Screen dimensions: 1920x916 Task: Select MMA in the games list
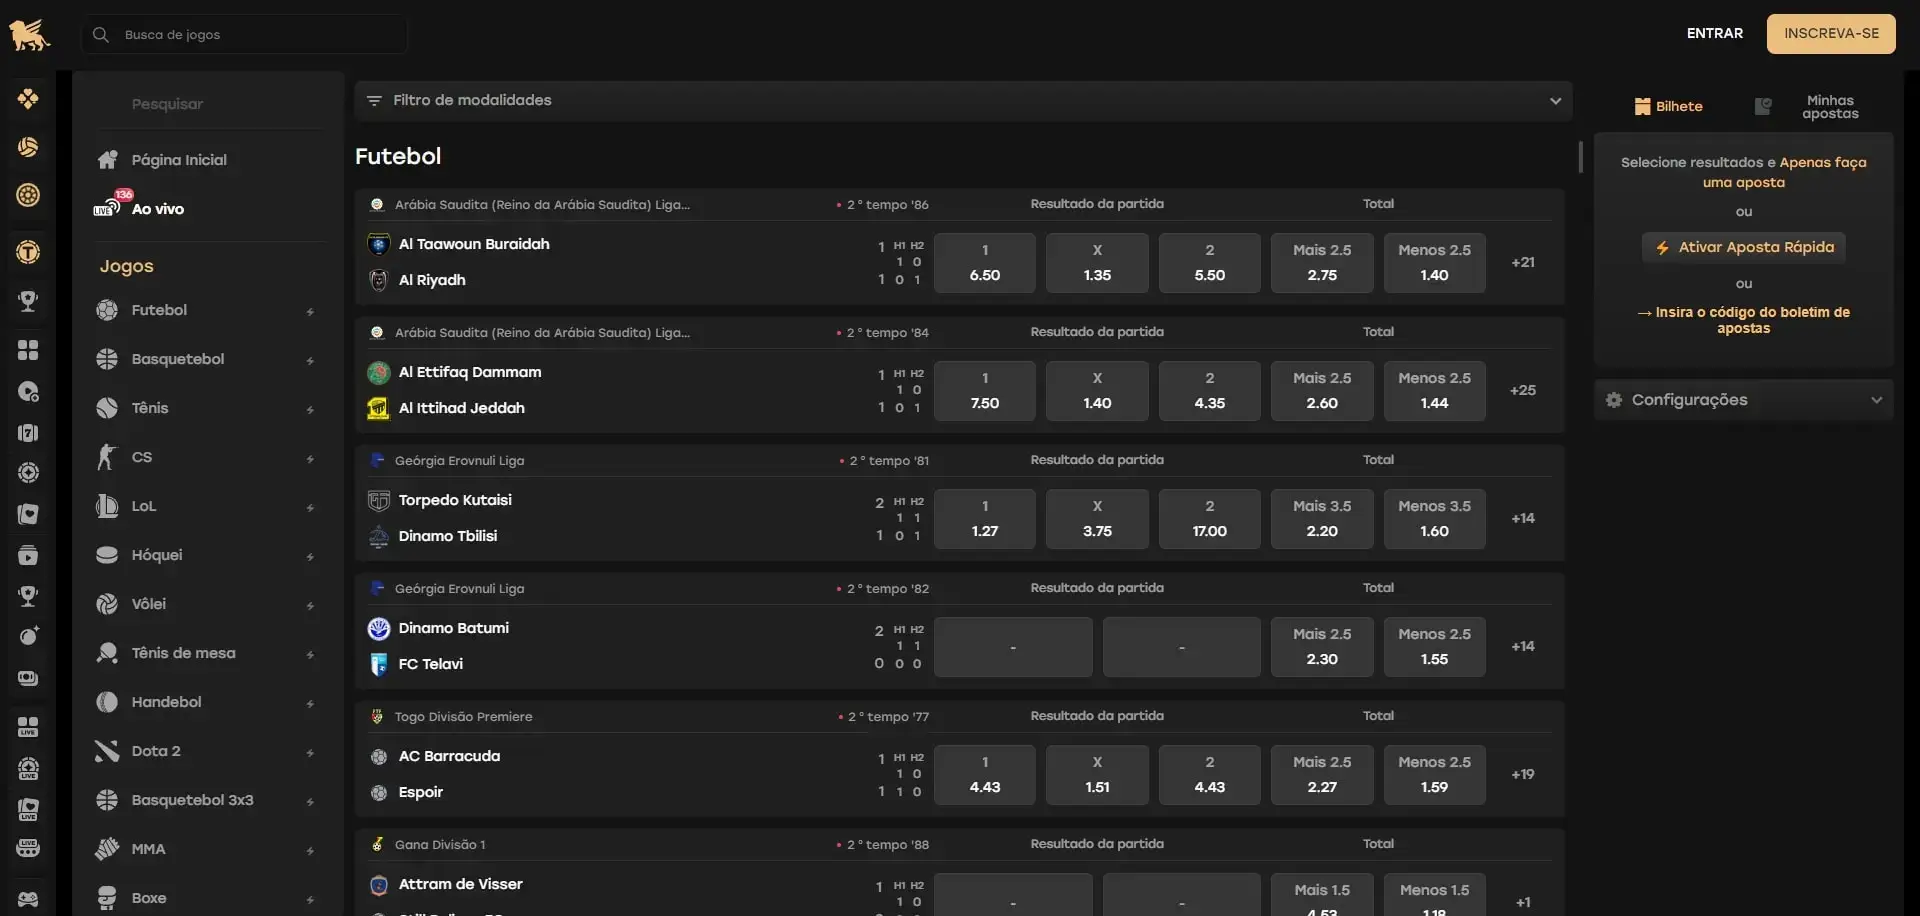pos(148,850)
